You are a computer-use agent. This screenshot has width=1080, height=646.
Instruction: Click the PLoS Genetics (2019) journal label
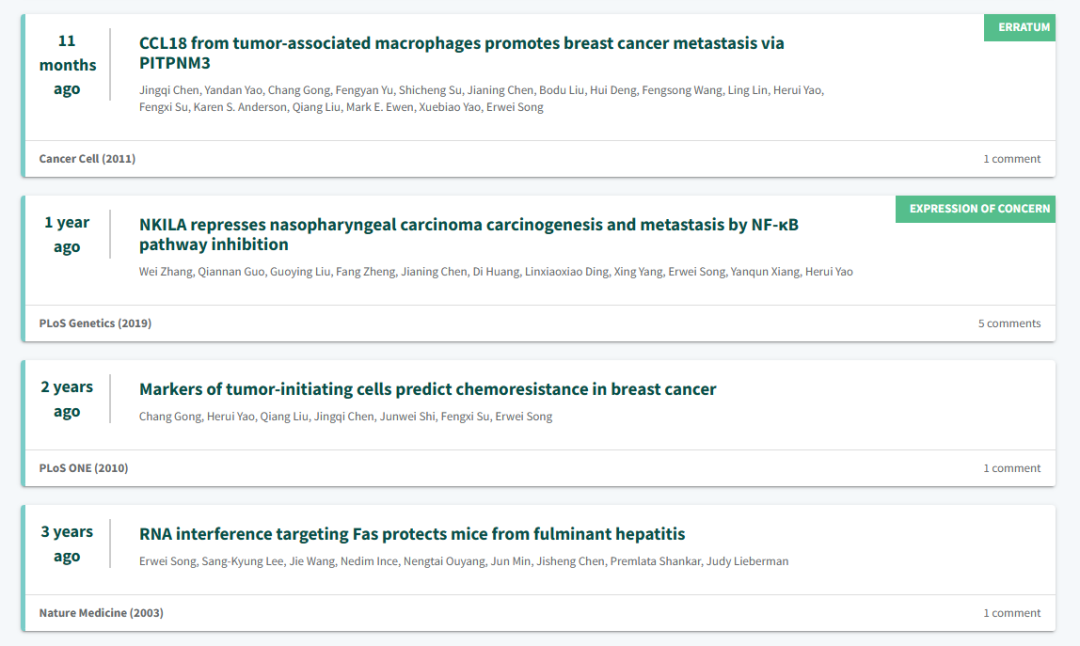[95, 324]
